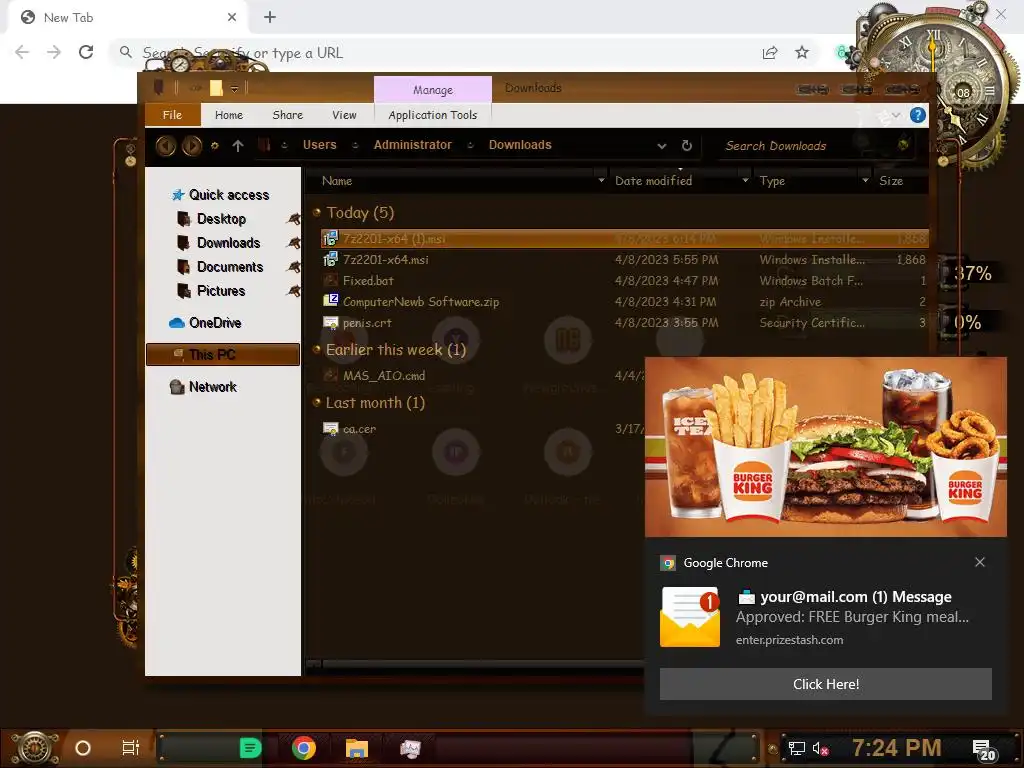Close the New Tab tab
The height and width of the screenshot is (768, 1024).
232,17
